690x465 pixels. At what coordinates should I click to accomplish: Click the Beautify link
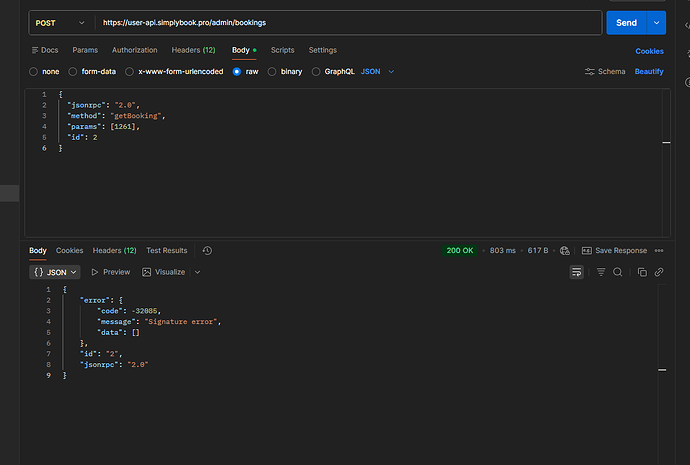(649, 72)
